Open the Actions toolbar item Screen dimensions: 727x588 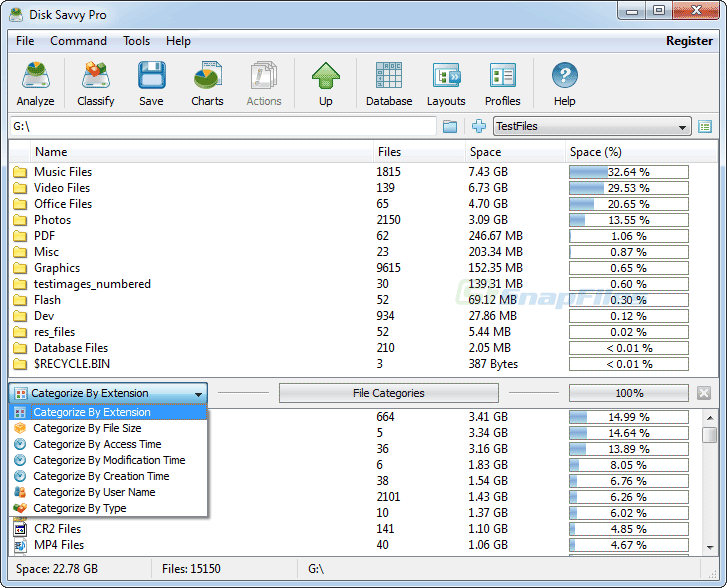[x=264, y=83]
